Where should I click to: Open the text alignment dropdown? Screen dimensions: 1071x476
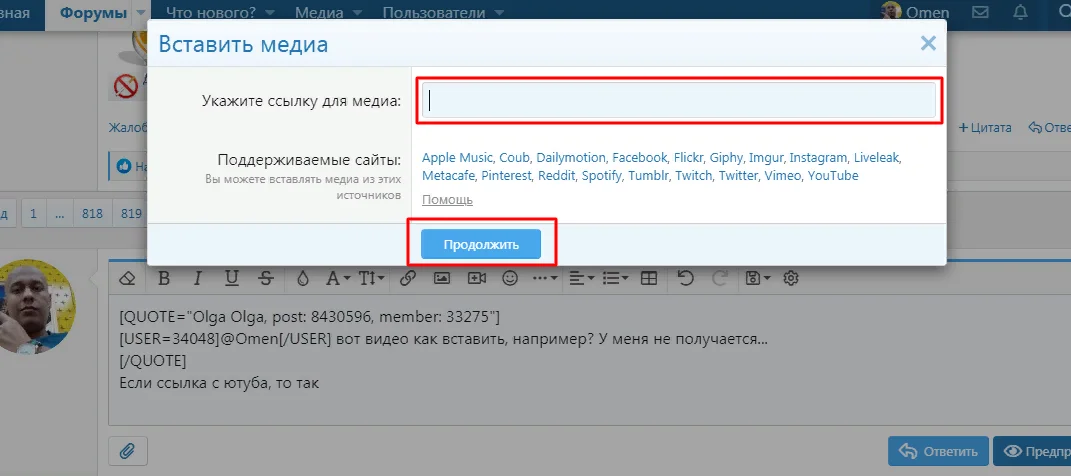tap(582, 279)
